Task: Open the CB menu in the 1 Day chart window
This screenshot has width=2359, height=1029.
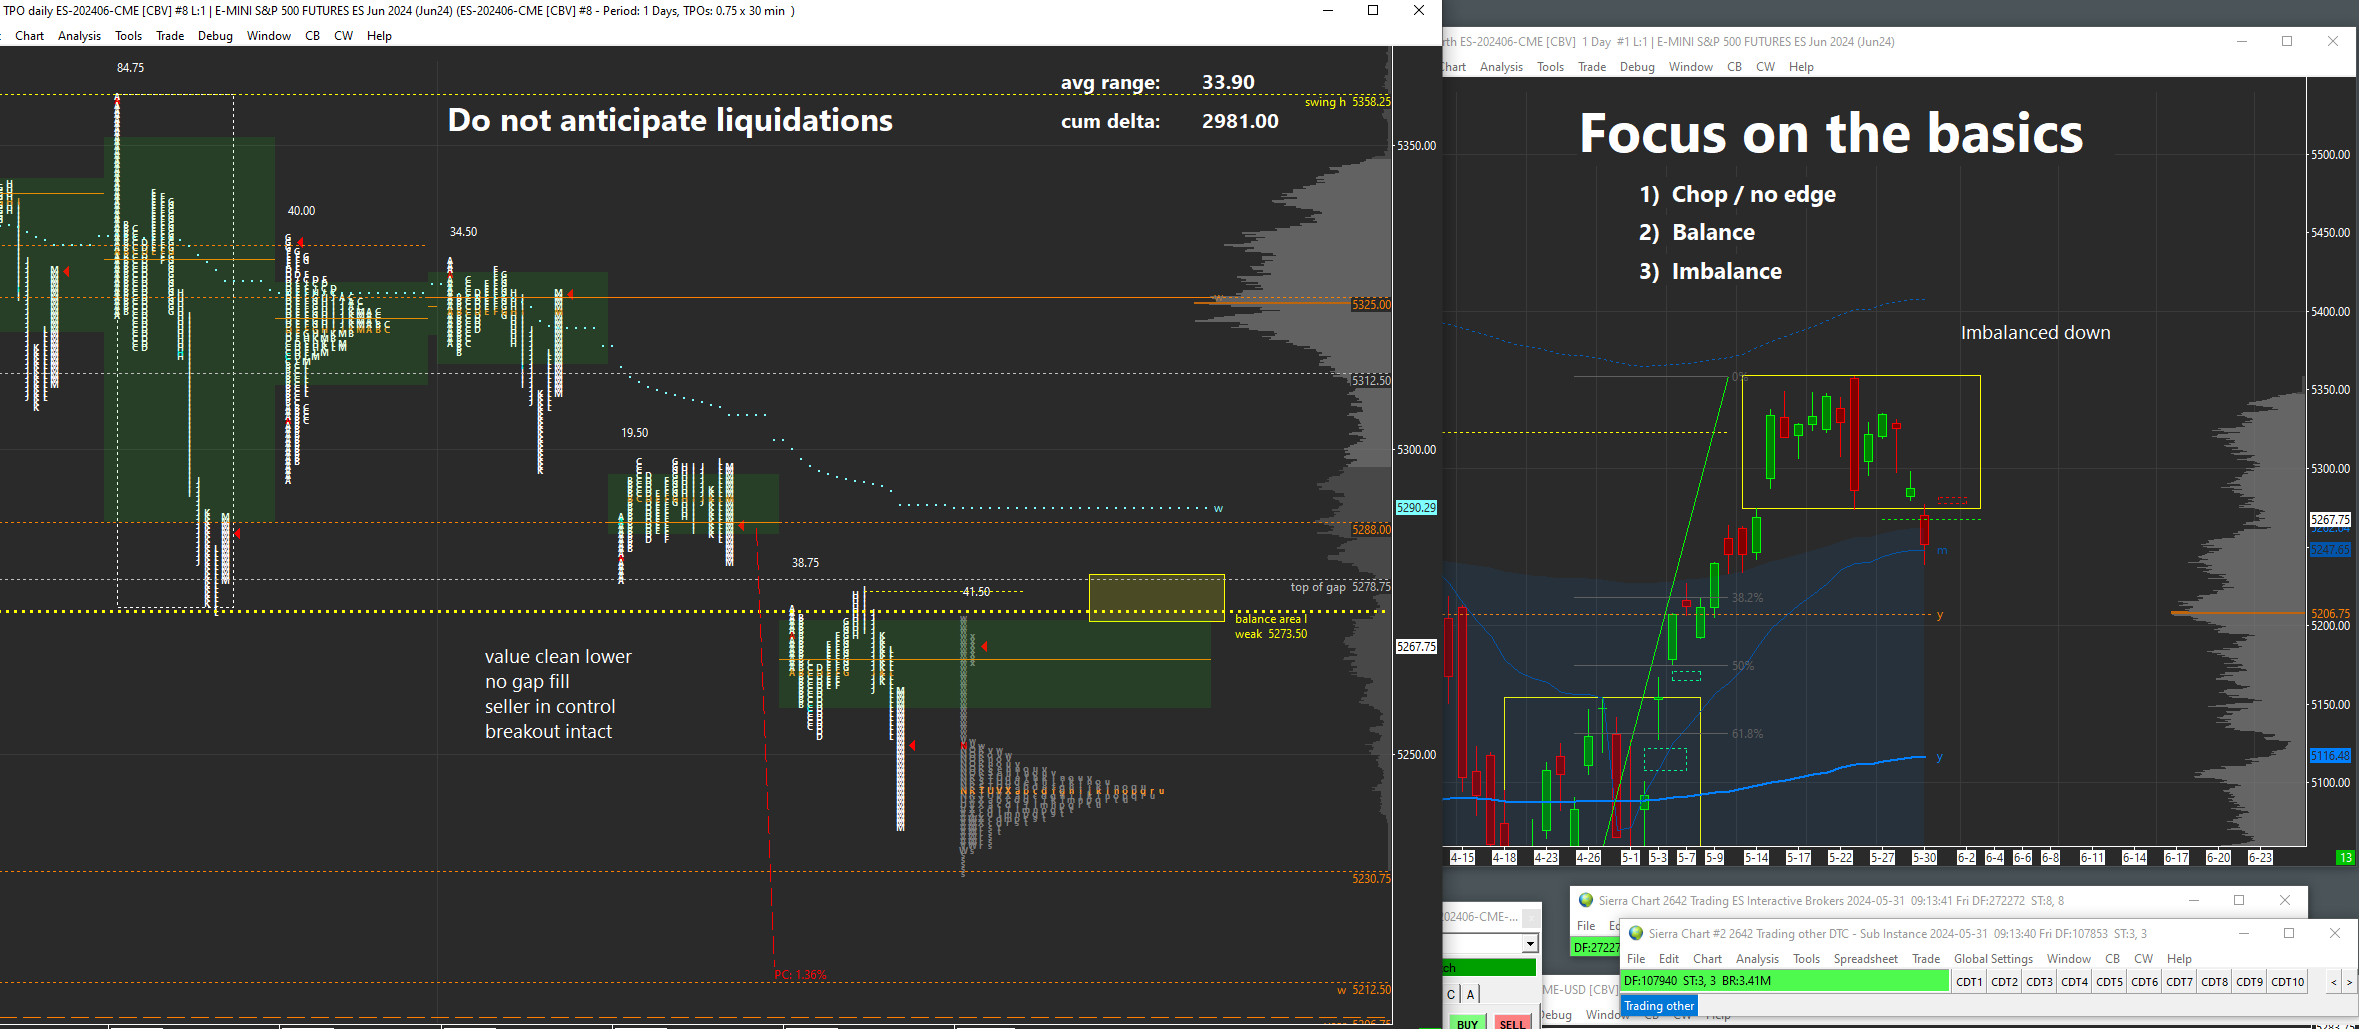Action: point(1734,67)
